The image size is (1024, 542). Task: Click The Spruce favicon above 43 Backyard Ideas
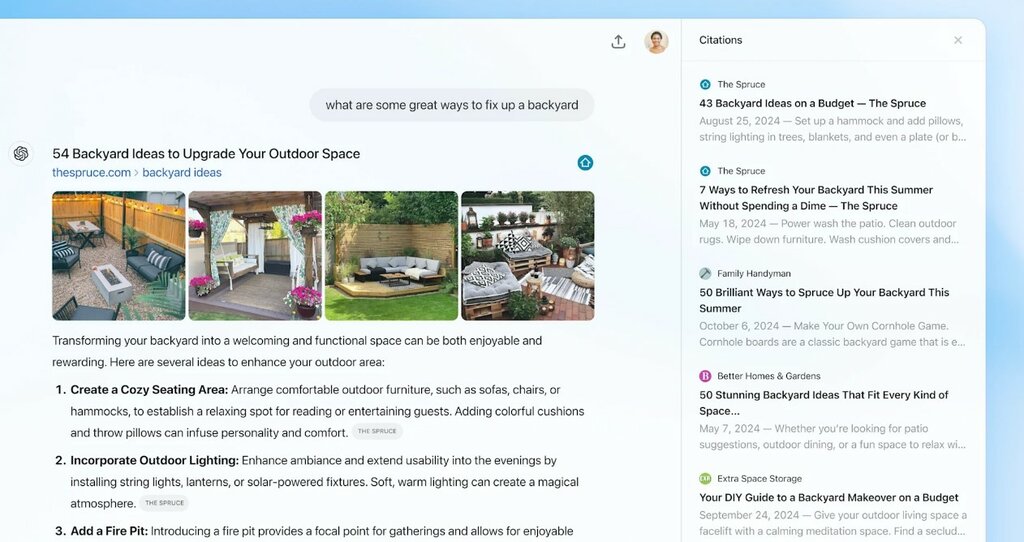705,84
